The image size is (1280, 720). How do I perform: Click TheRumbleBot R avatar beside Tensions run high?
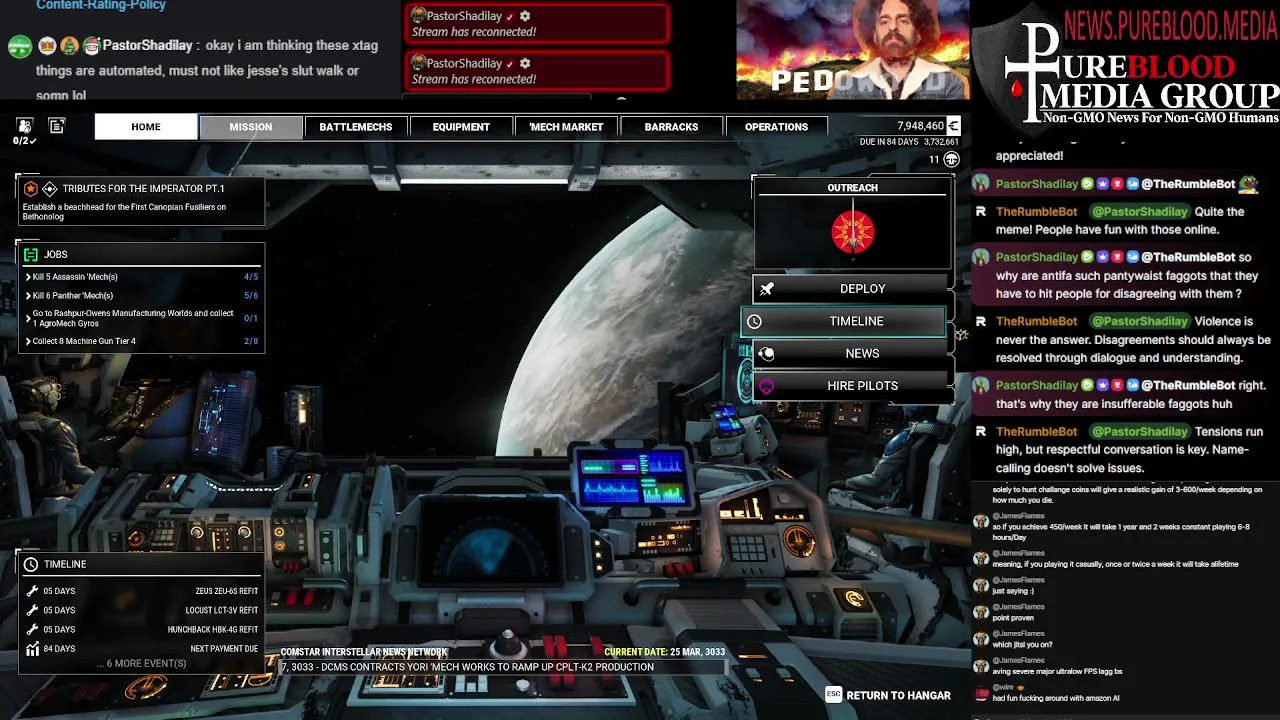point(981,432)
